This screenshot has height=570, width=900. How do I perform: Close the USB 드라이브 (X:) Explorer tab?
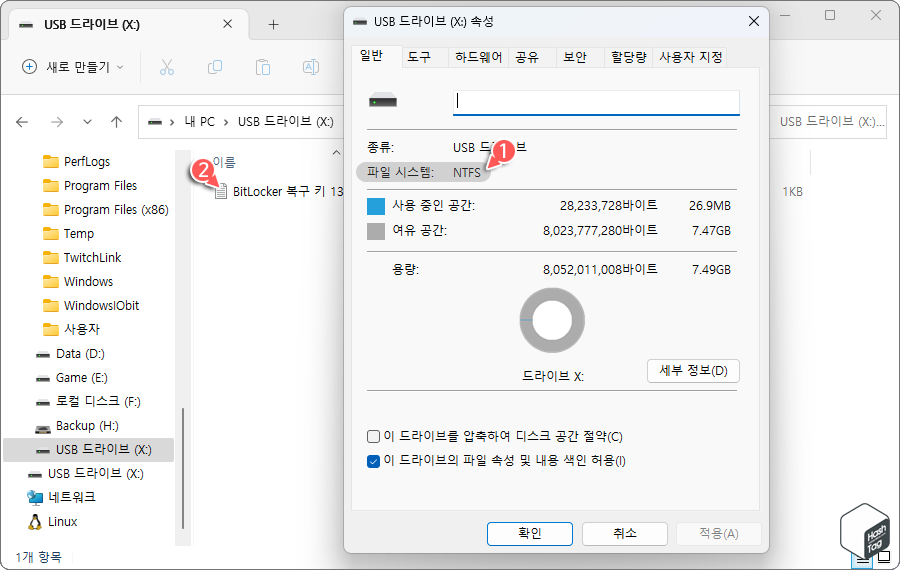point(227,24)
